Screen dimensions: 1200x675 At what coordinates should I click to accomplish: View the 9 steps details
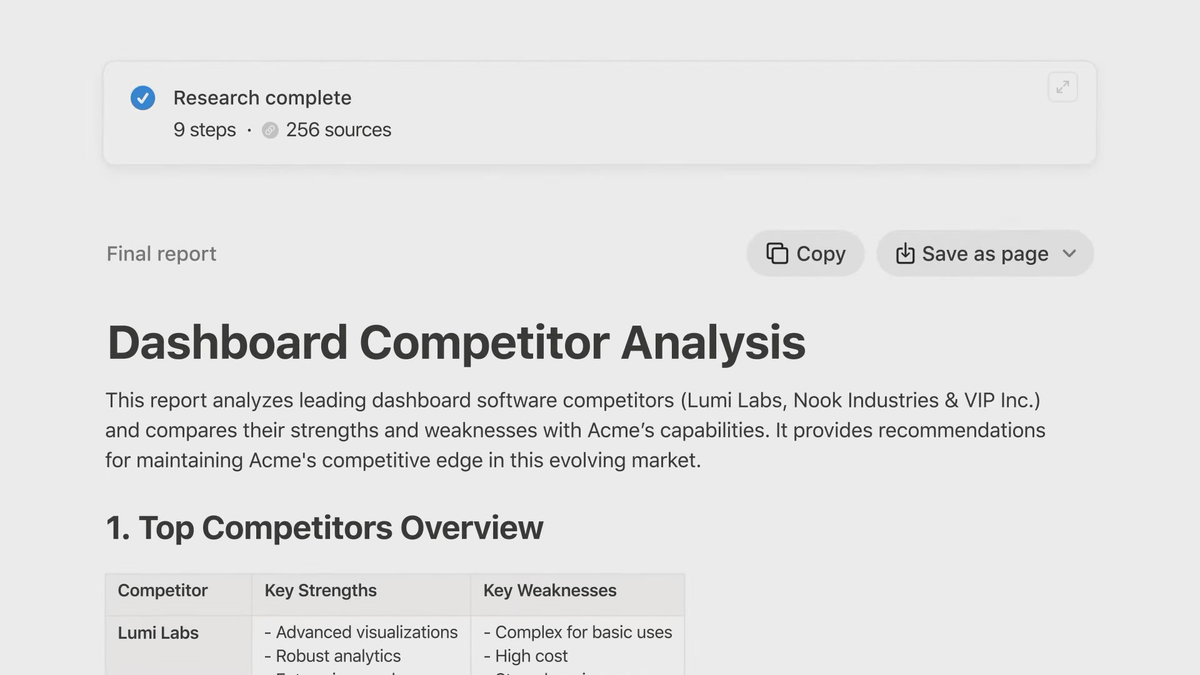point(205,130)
